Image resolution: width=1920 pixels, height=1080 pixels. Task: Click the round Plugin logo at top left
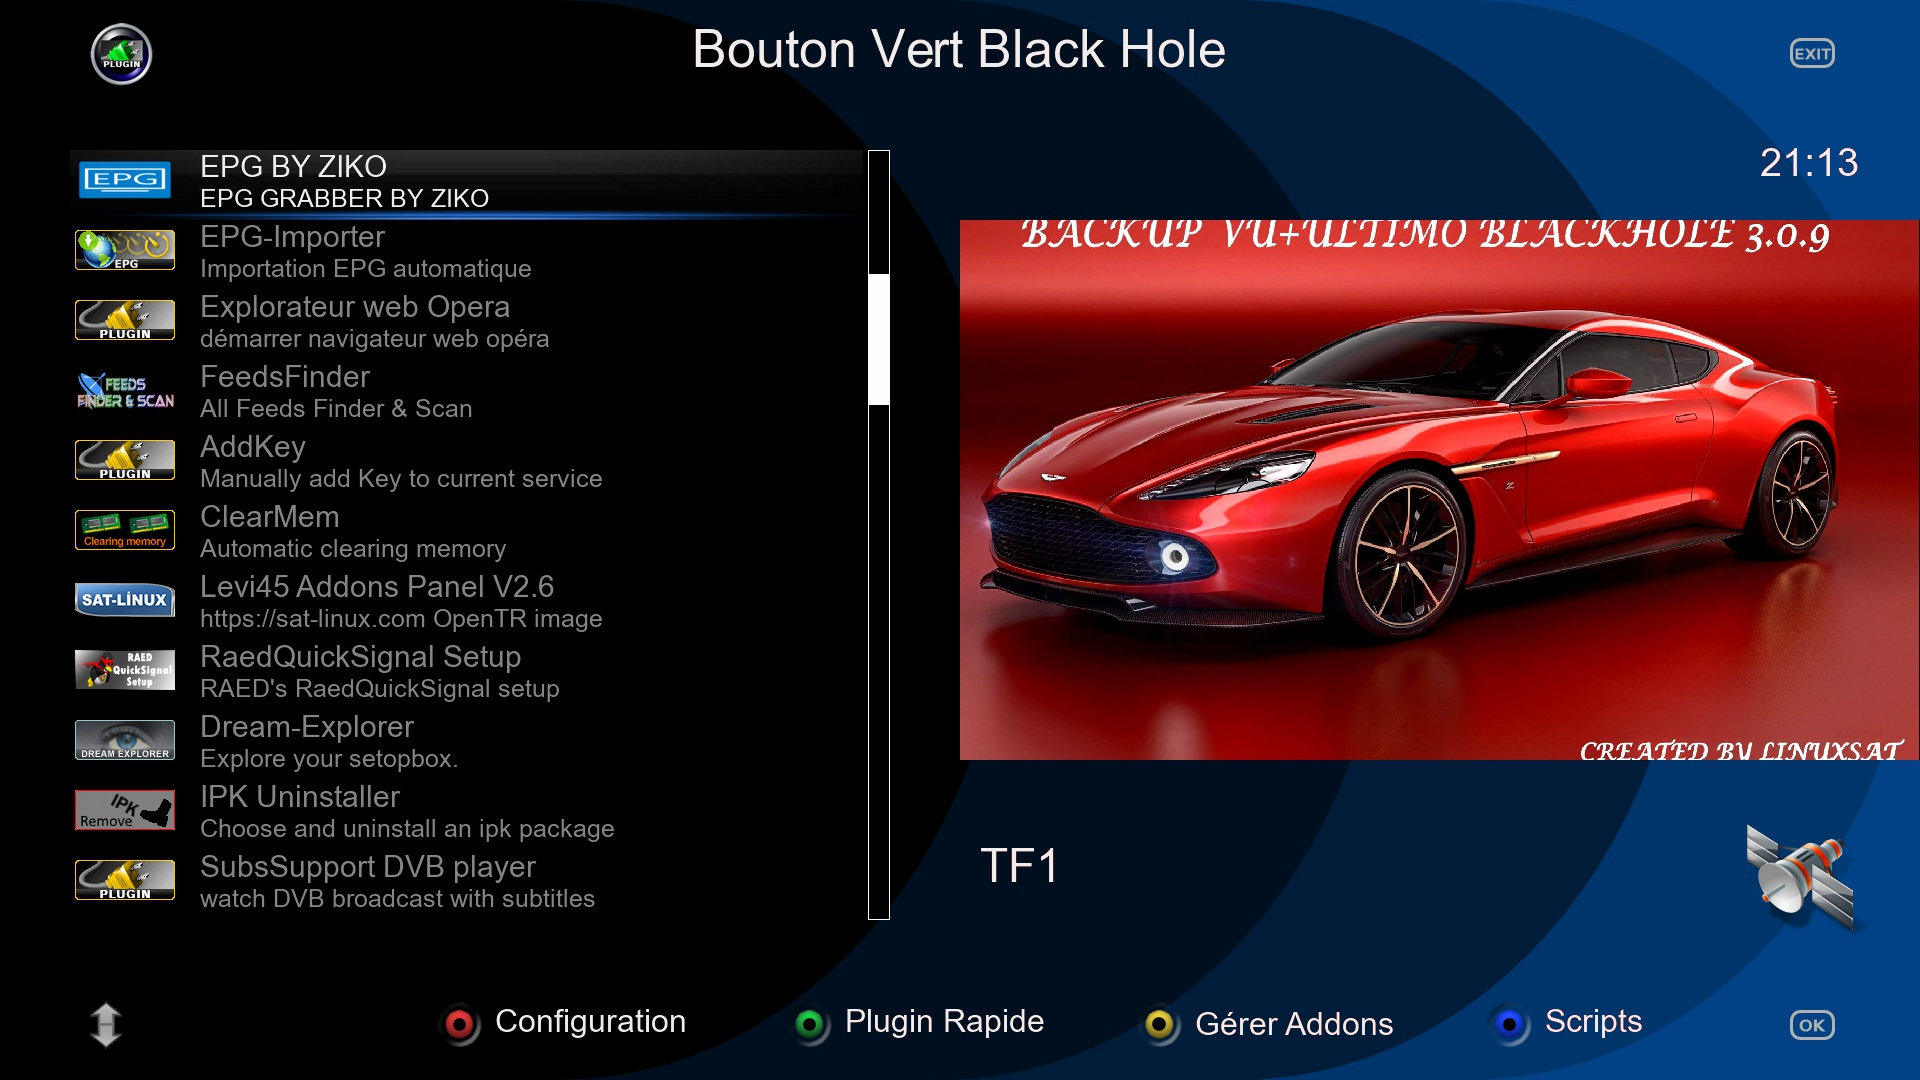coord(121,54)
